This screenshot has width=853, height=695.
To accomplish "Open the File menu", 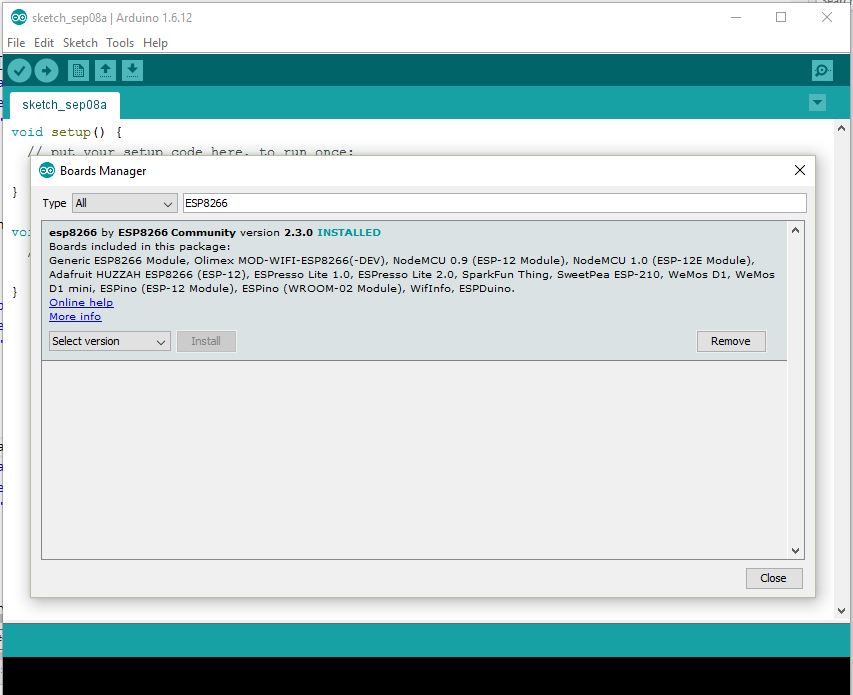I will (16, 43).
